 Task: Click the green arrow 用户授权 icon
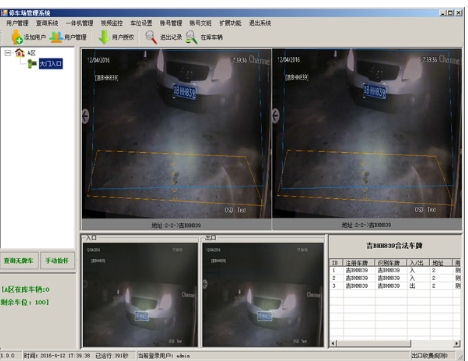pyautogui.click(x=104, y=37)
